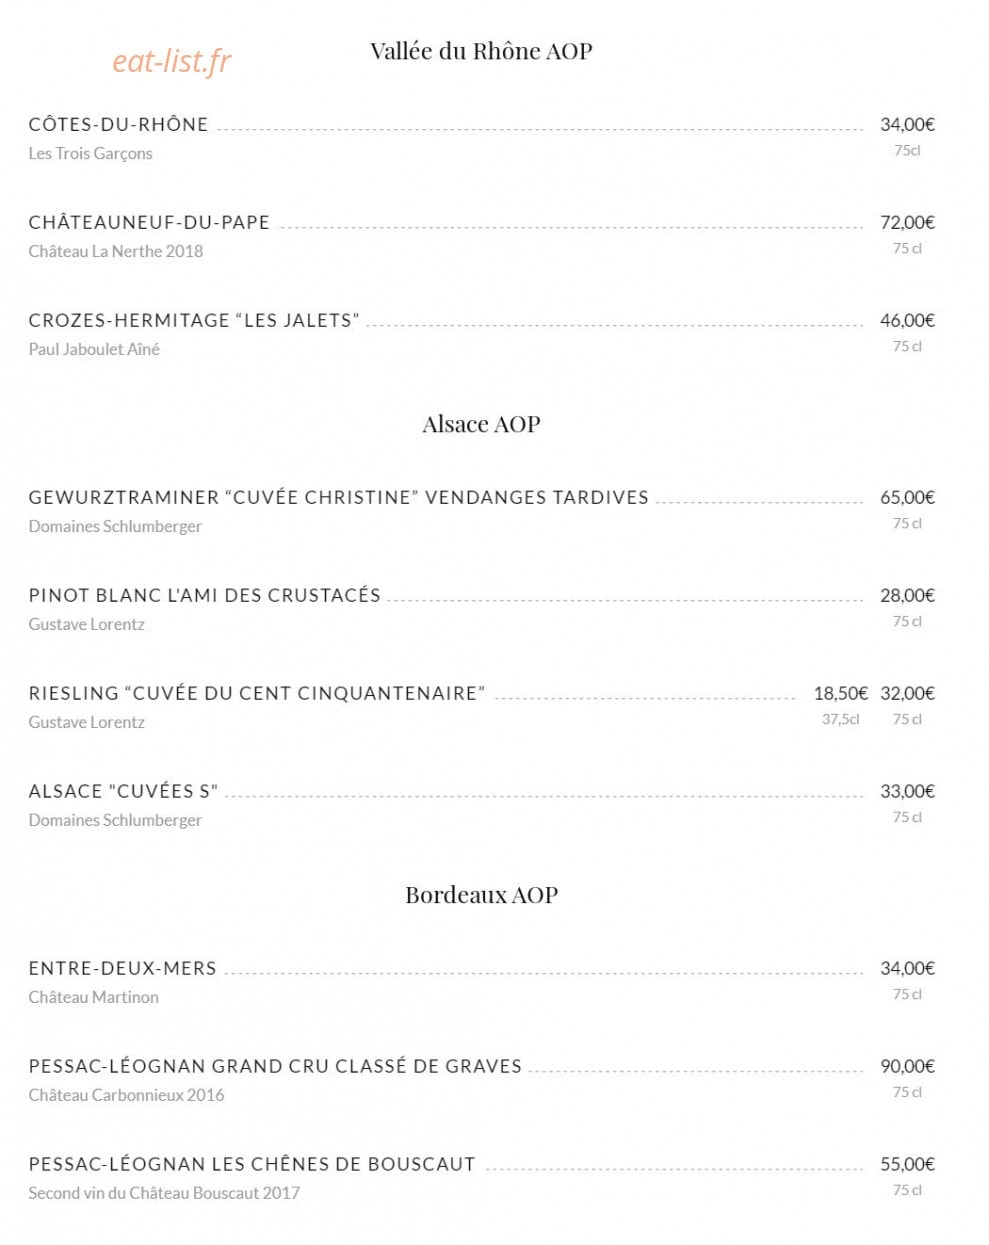The height and width of the screenshot is (1245, 989).
Task: Click the eat-list.fr watermark logo
Action: (x=171, y=62)
